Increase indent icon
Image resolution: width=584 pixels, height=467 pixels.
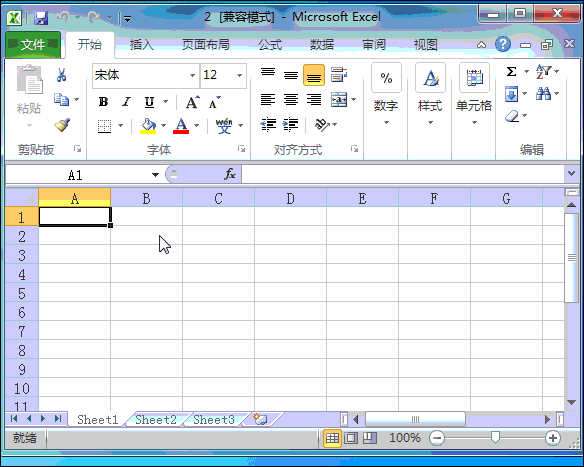tap(291, 124)
